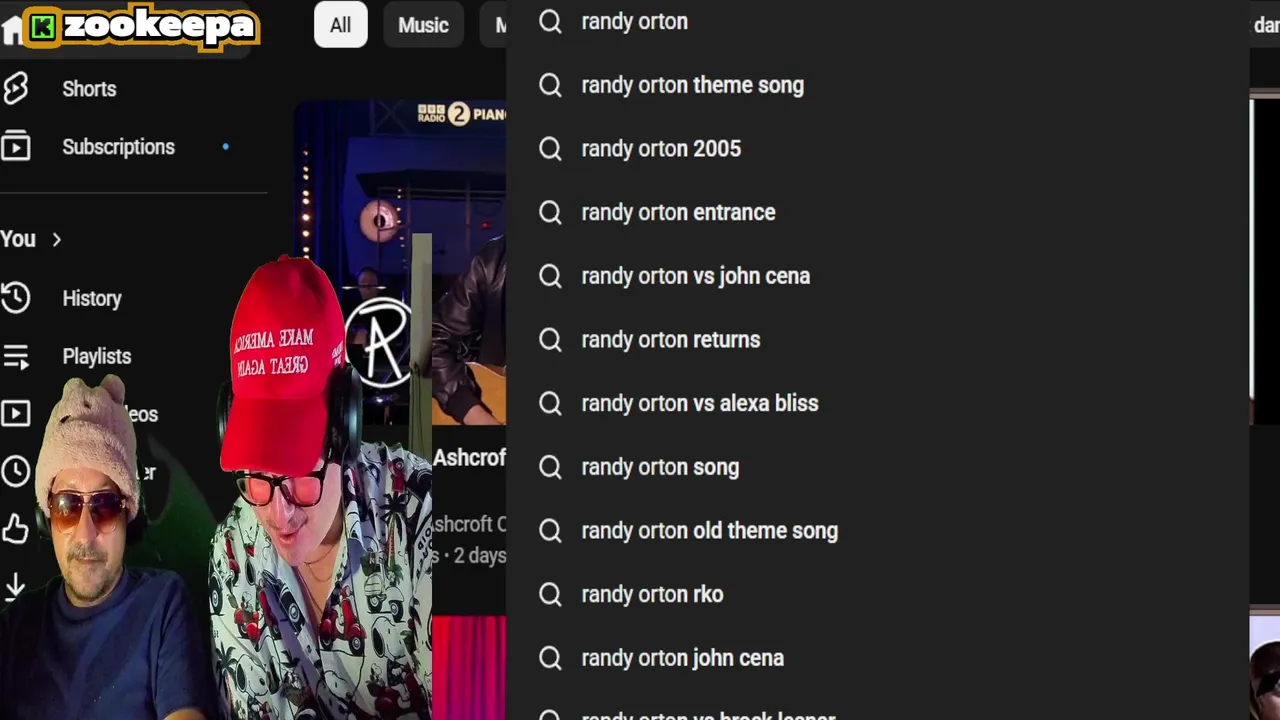Click the thumbs-up liked videos icon
Screen dimensions: 1280x720
15,529
